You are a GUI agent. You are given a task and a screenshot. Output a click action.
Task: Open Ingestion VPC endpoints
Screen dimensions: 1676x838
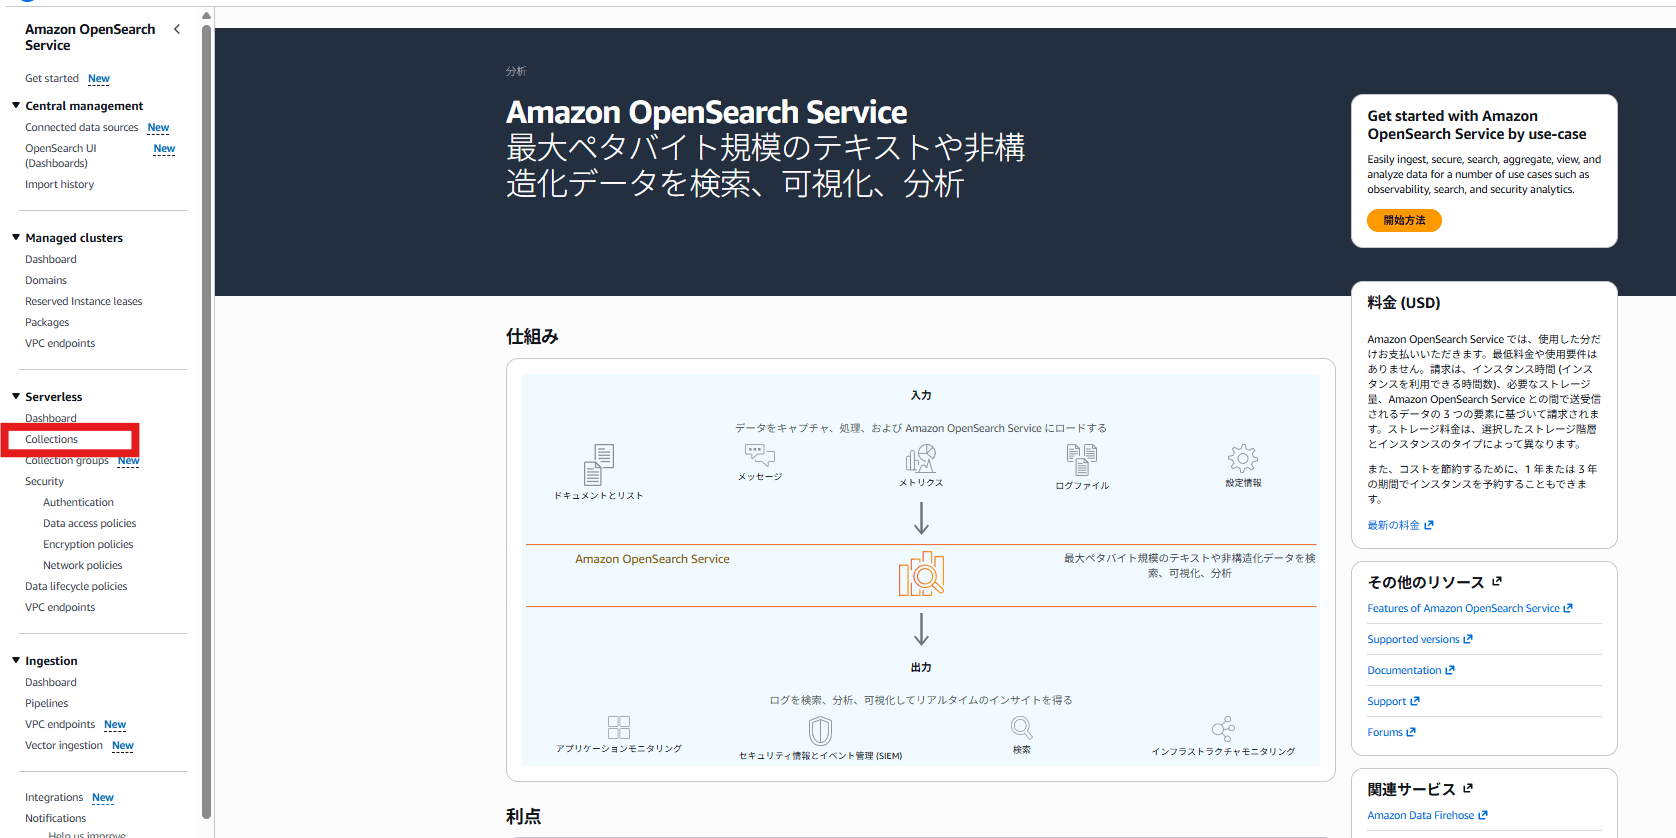click(x=60, y=724)
